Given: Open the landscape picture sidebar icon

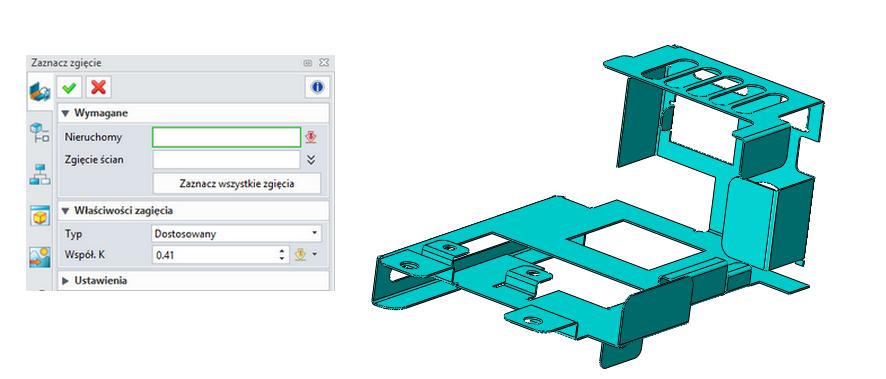Looking at the screenshot, I should click(40, 257).
